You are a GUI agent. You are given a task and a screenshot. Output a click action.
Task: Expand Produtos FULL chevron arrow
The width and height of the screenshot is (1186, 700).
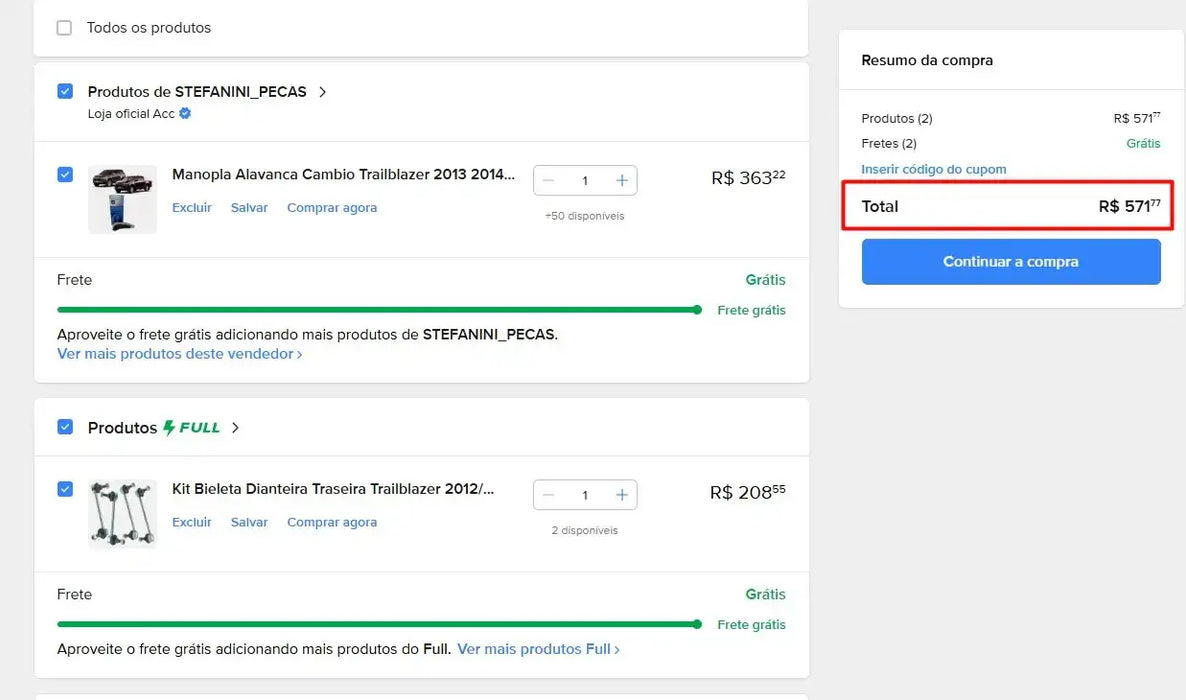235,428
